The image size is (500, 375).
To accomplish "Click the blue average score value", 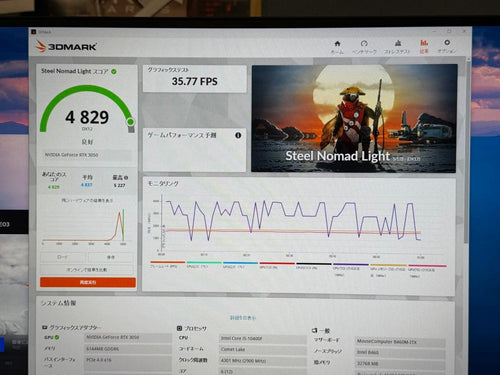I will [x=87, y=185].
